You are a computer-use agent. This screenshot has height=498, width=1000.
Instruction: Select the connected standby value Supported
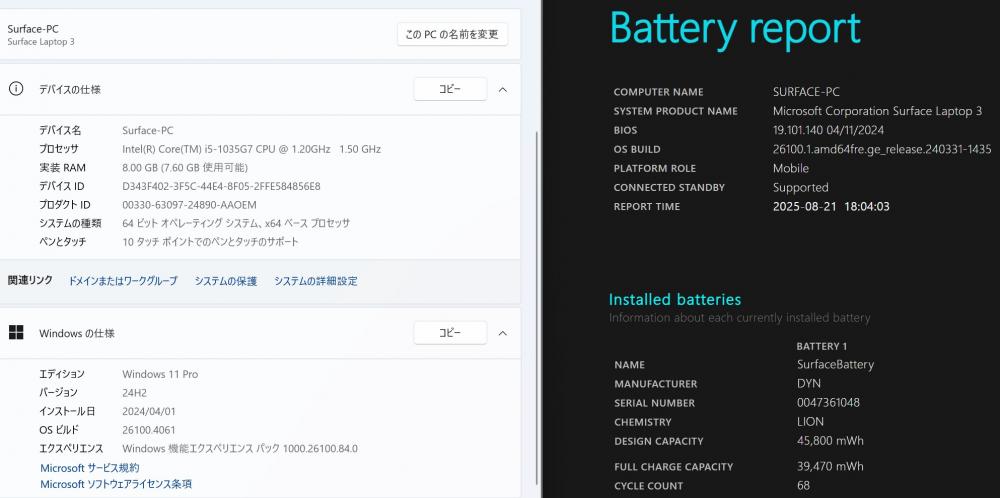[x=800, y=187]
